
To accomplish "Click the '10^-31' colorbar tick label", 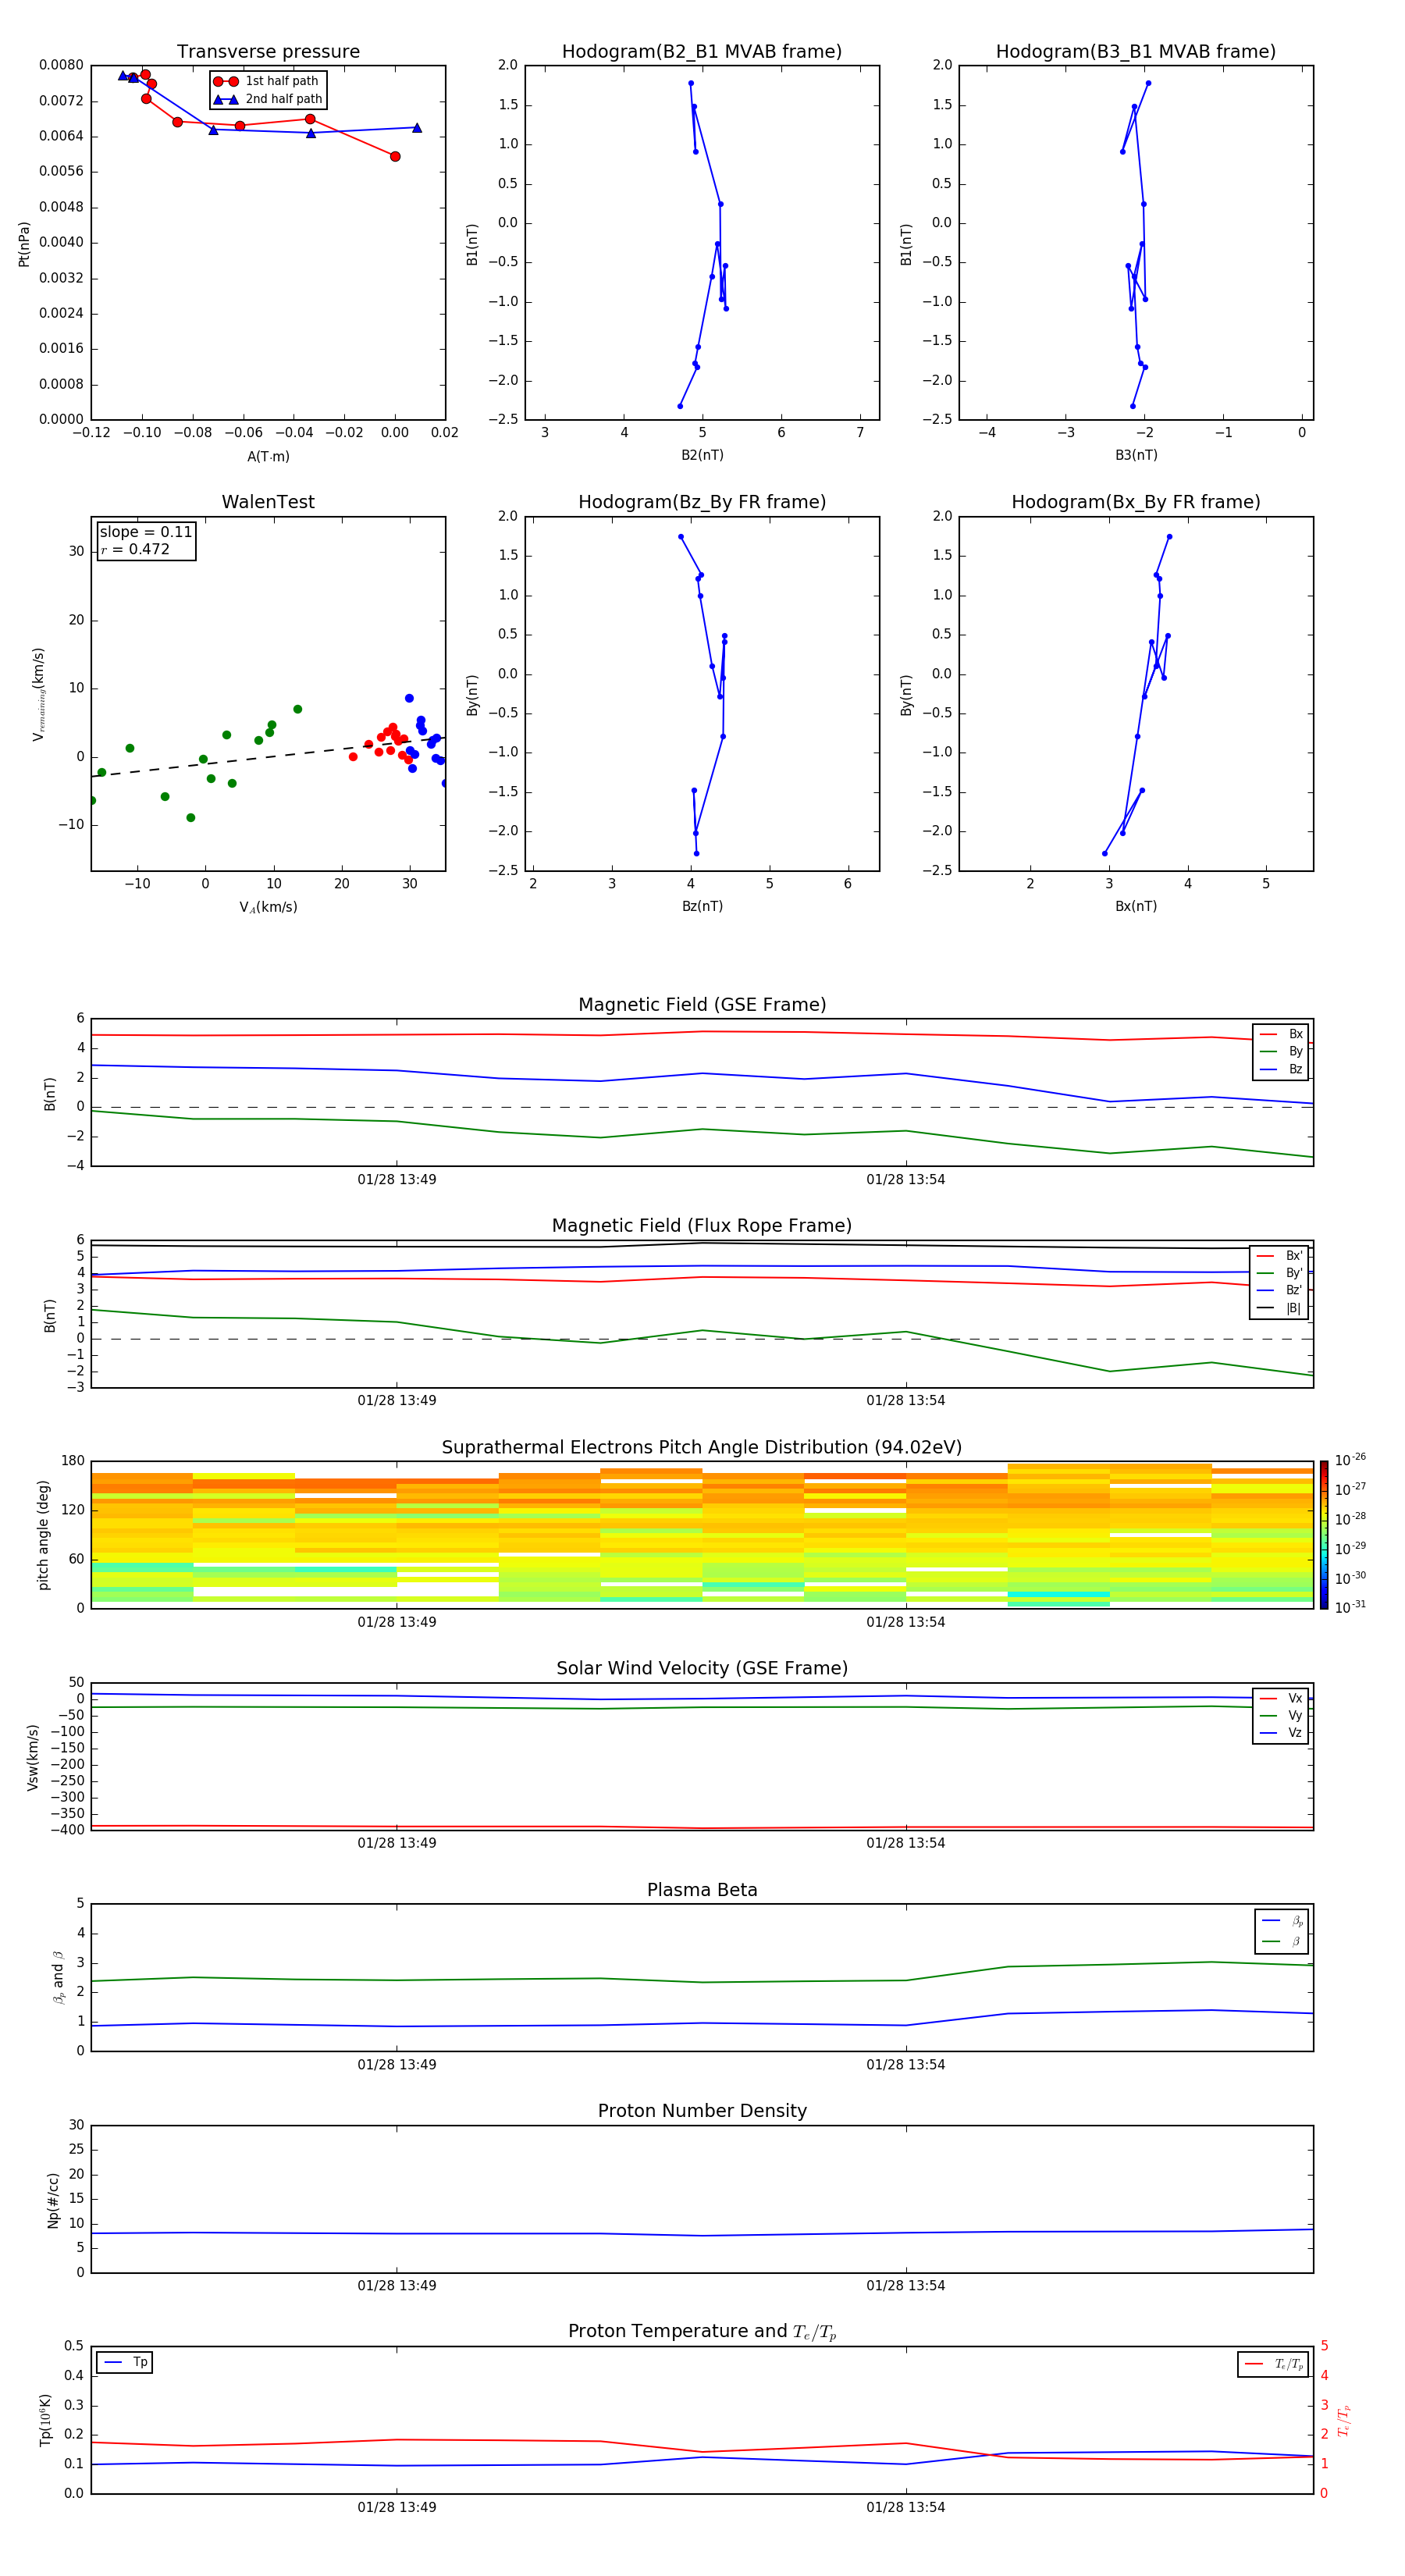I will pyautogui.click(x=1350, y=1607).
